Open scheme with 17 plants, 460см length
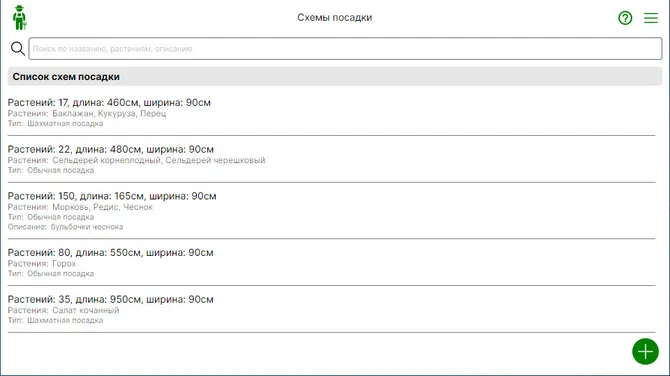Screen dimensions: 670x376 click(x=331, y=112)
